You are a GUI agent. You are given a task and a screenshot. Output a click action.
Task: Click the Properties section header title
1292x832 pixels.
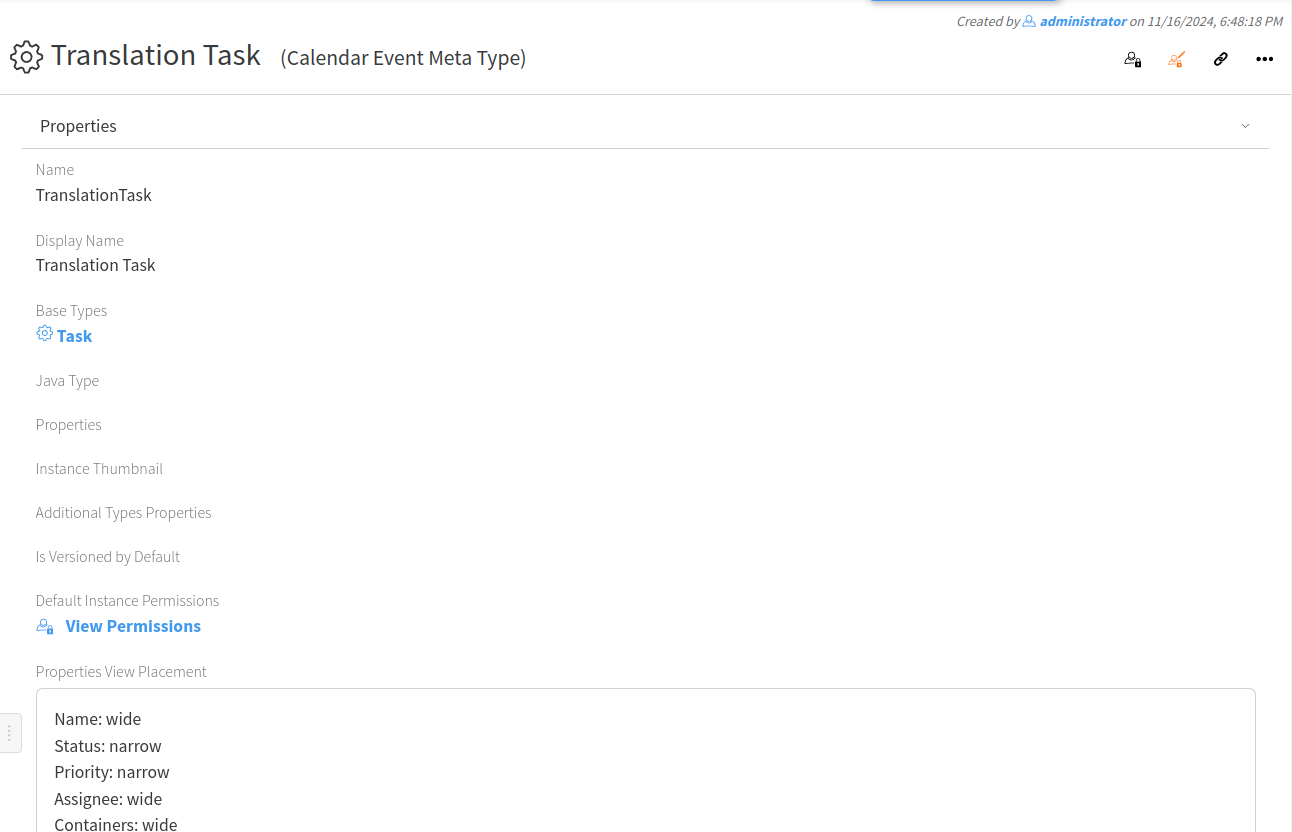click(x=78, y=126)
